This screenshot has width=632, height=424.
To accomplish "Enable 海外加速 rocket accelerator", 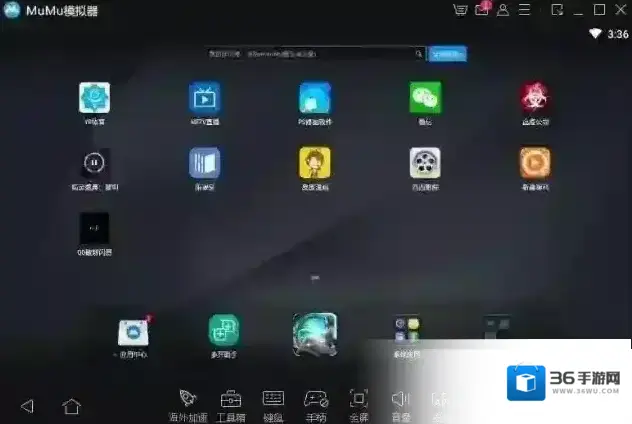I will [x=188, y=405].
